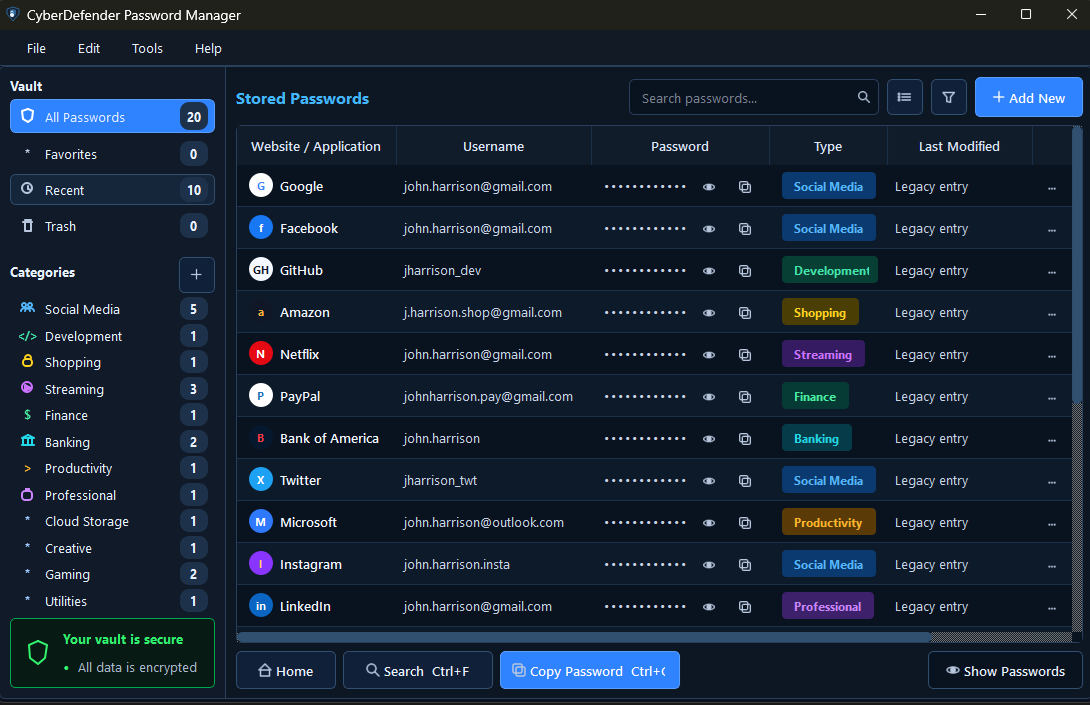Open more options for Facebook row
1090x705 pixels.
pyautogui.click(x=1052, y=230)
